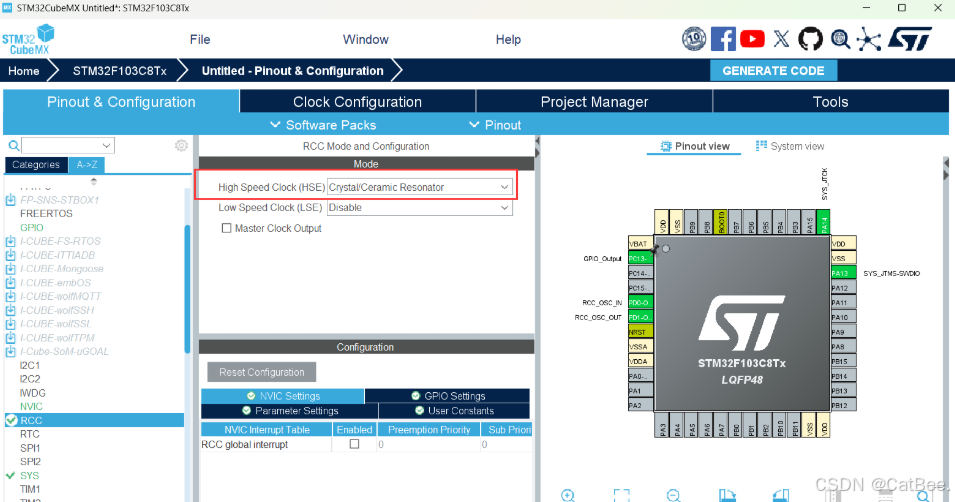Select I2C1 in the peripheral list
This screenshot has width=955, height=502.
click(x=30, y=365)
